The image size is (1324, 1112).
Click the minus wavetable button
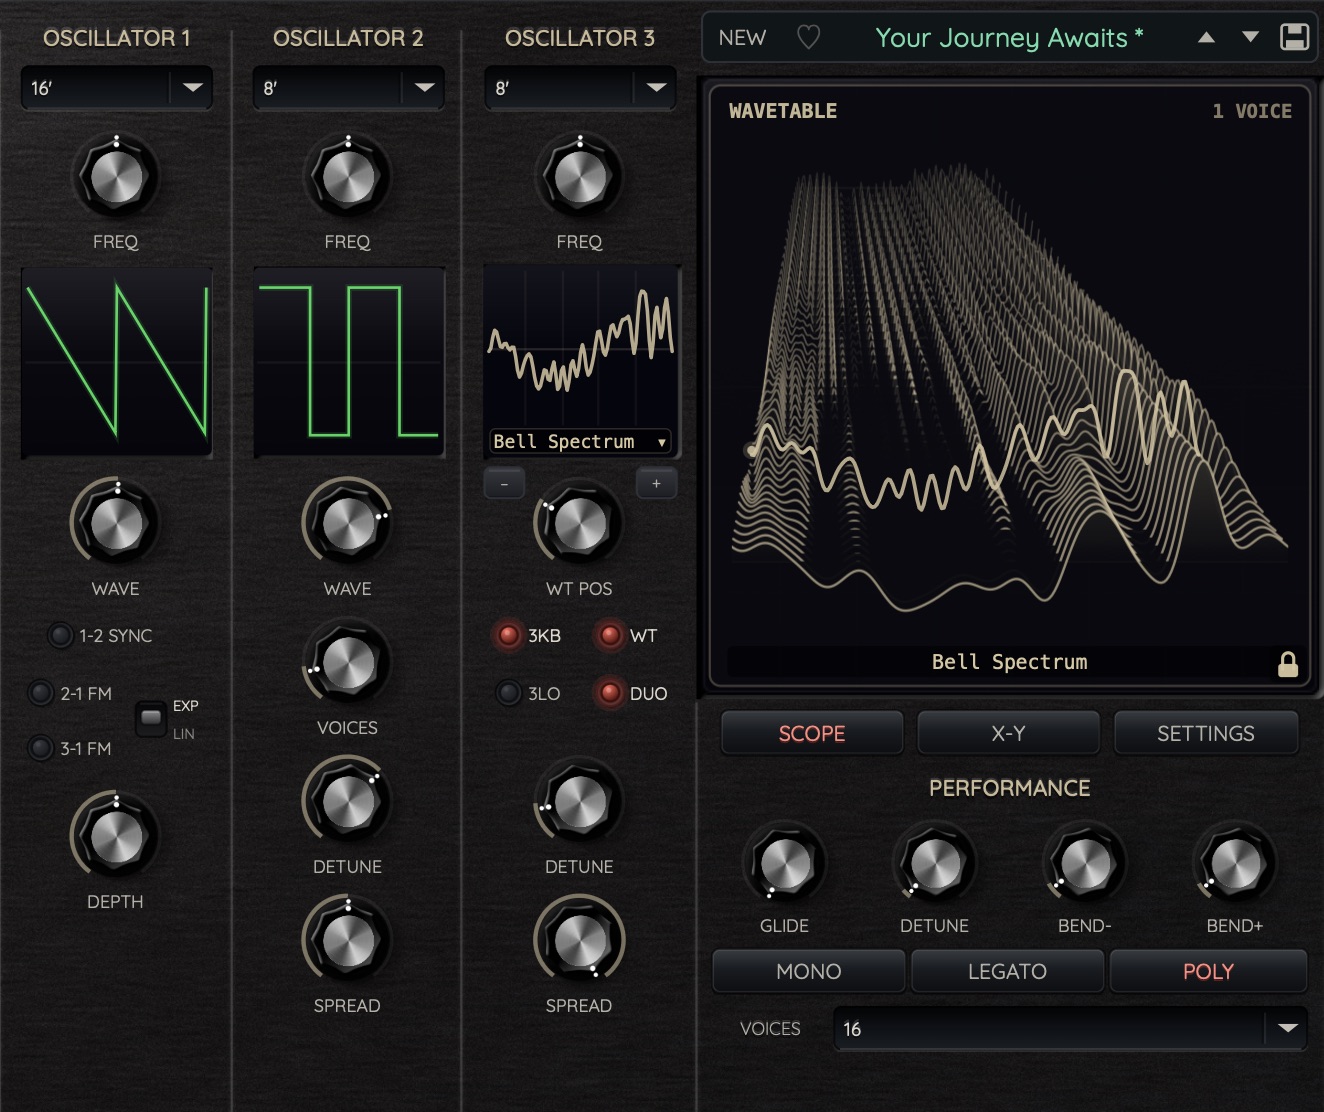pos(504,484)
